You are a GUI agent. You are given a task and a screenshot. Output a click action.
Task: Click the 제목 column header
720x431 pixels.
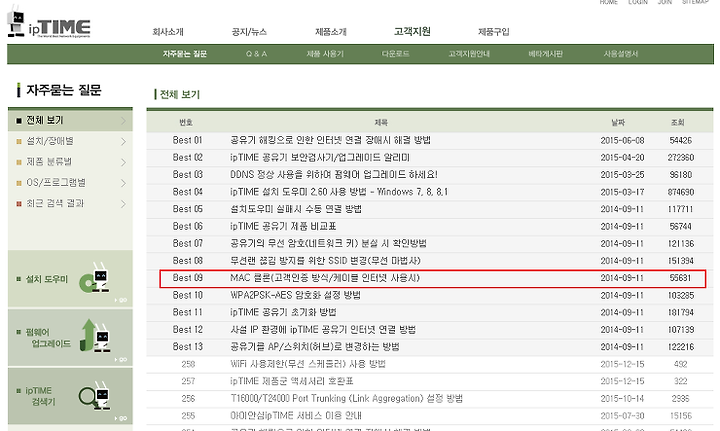click(381, 123)
